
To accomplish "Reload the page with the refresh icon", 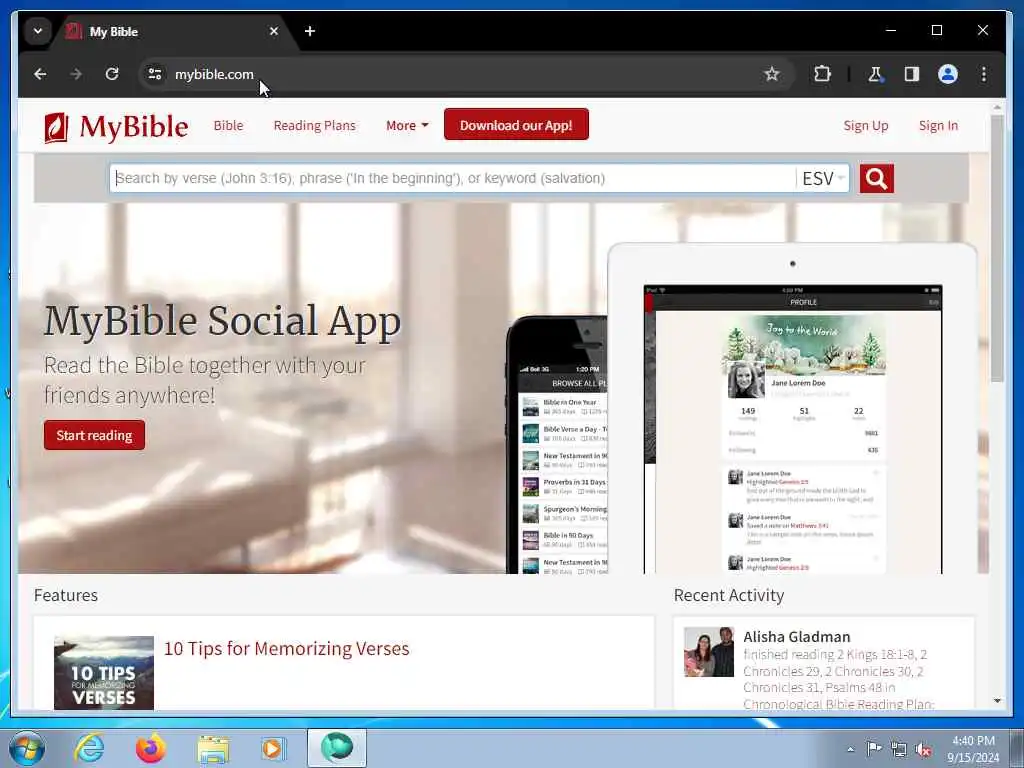I will point(112,74).
